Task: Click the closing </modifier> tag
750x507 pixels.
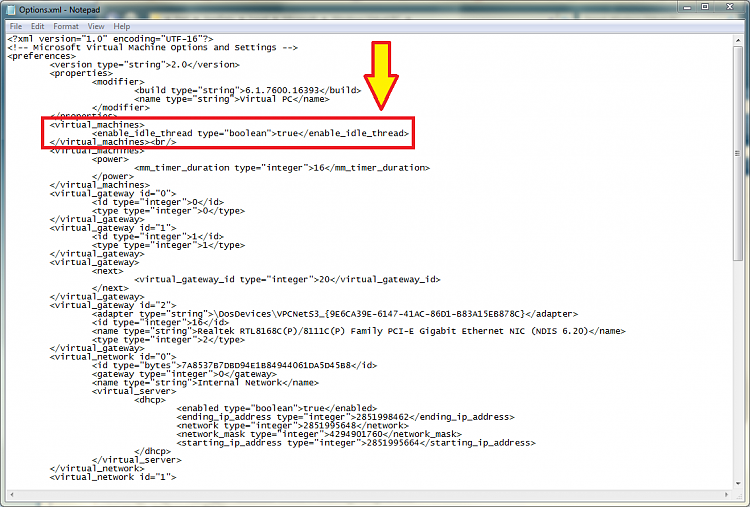Action: click(121, 108)
